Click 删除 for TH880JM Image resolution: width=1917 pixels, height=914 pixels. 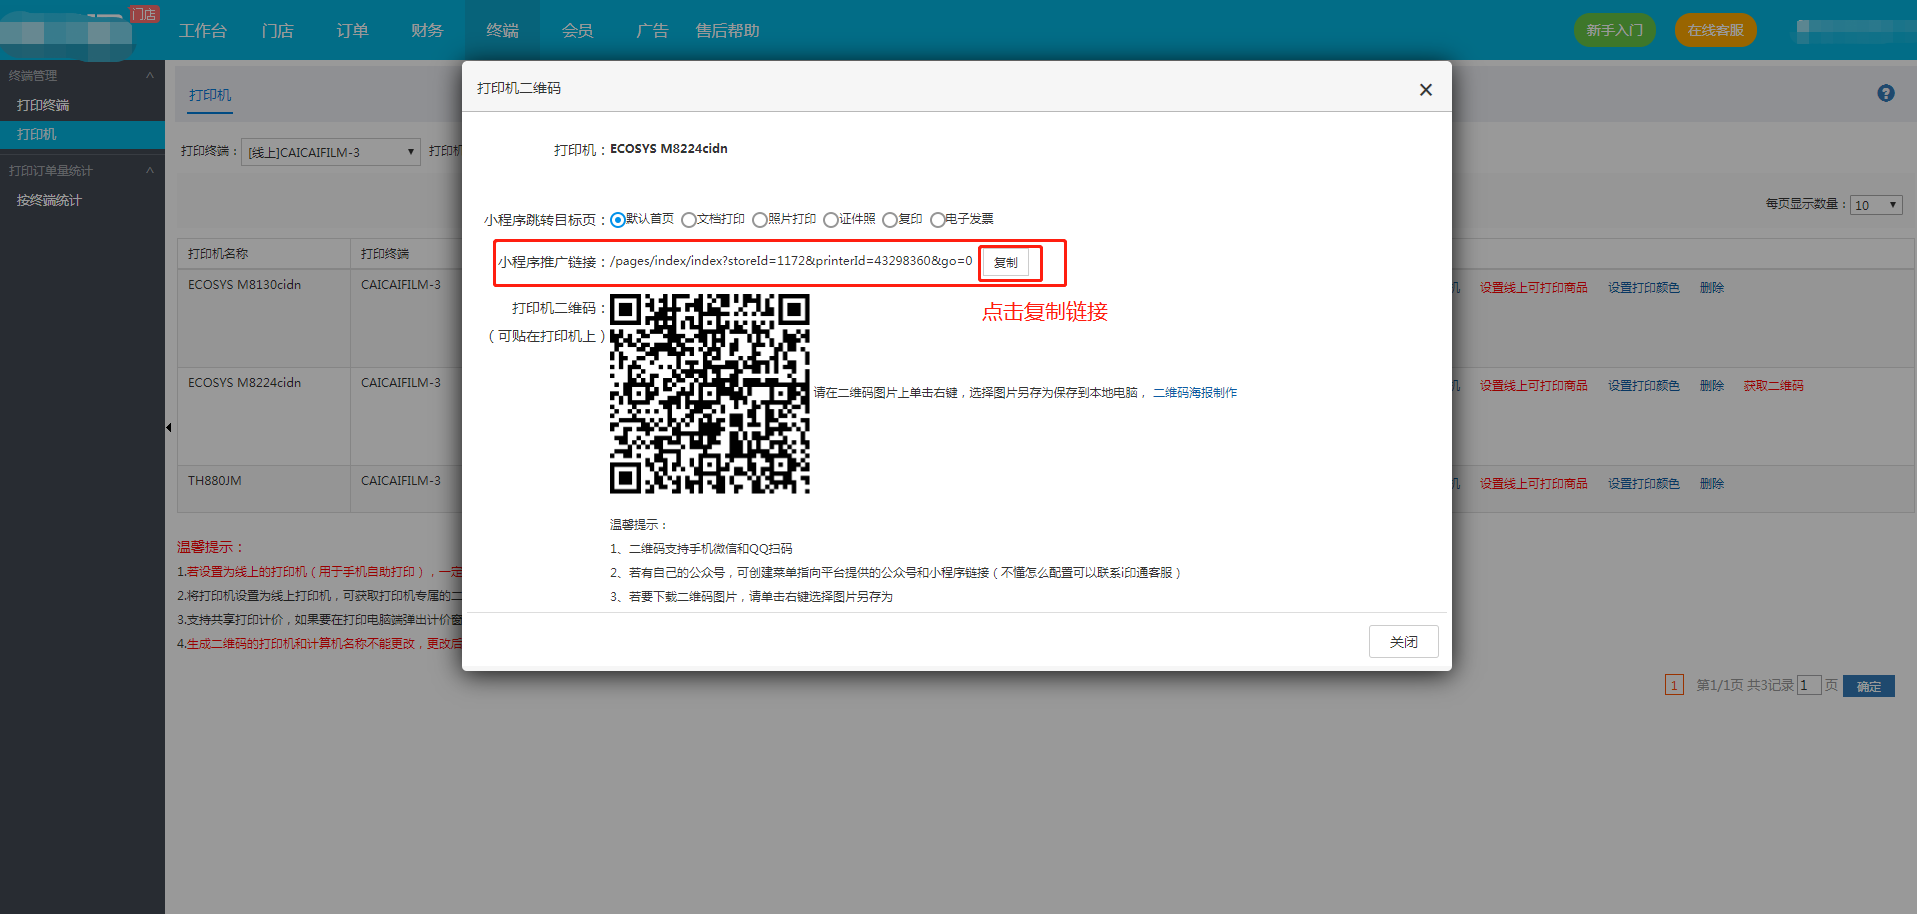click(x=1711, y=484)
